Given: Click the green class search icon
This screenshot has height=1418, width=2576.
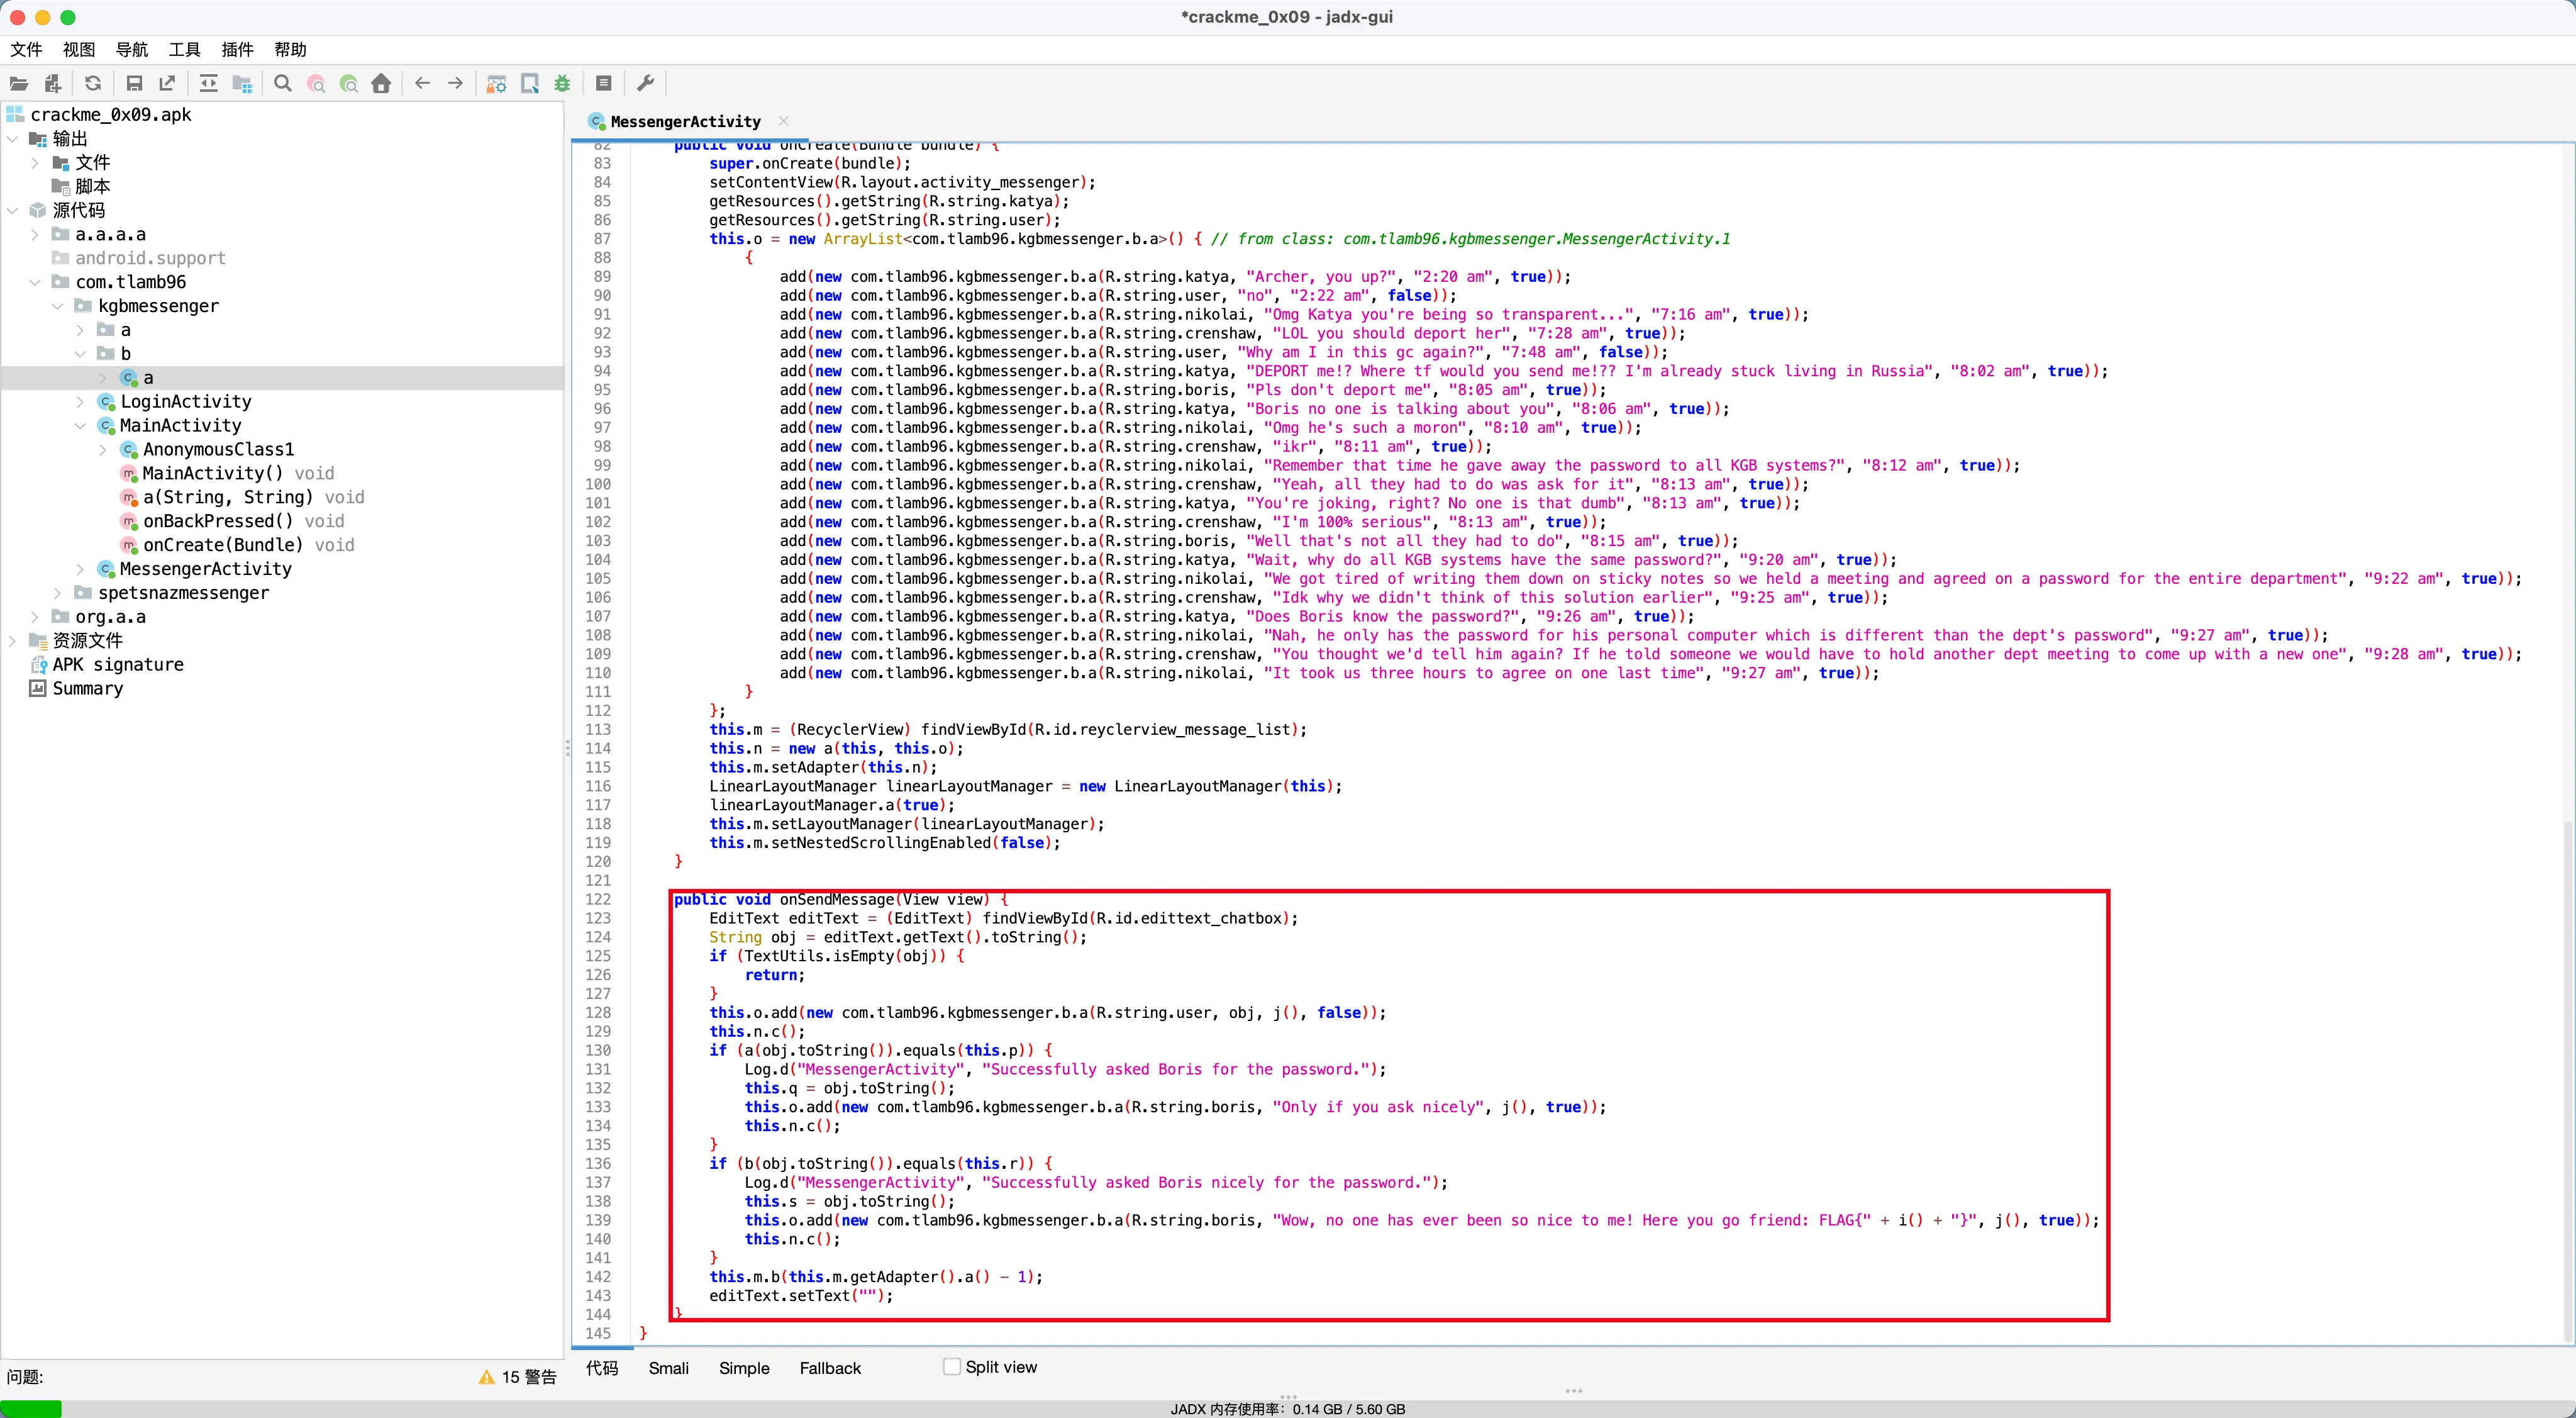Looking at the screenshot, I should click(348, 84).
